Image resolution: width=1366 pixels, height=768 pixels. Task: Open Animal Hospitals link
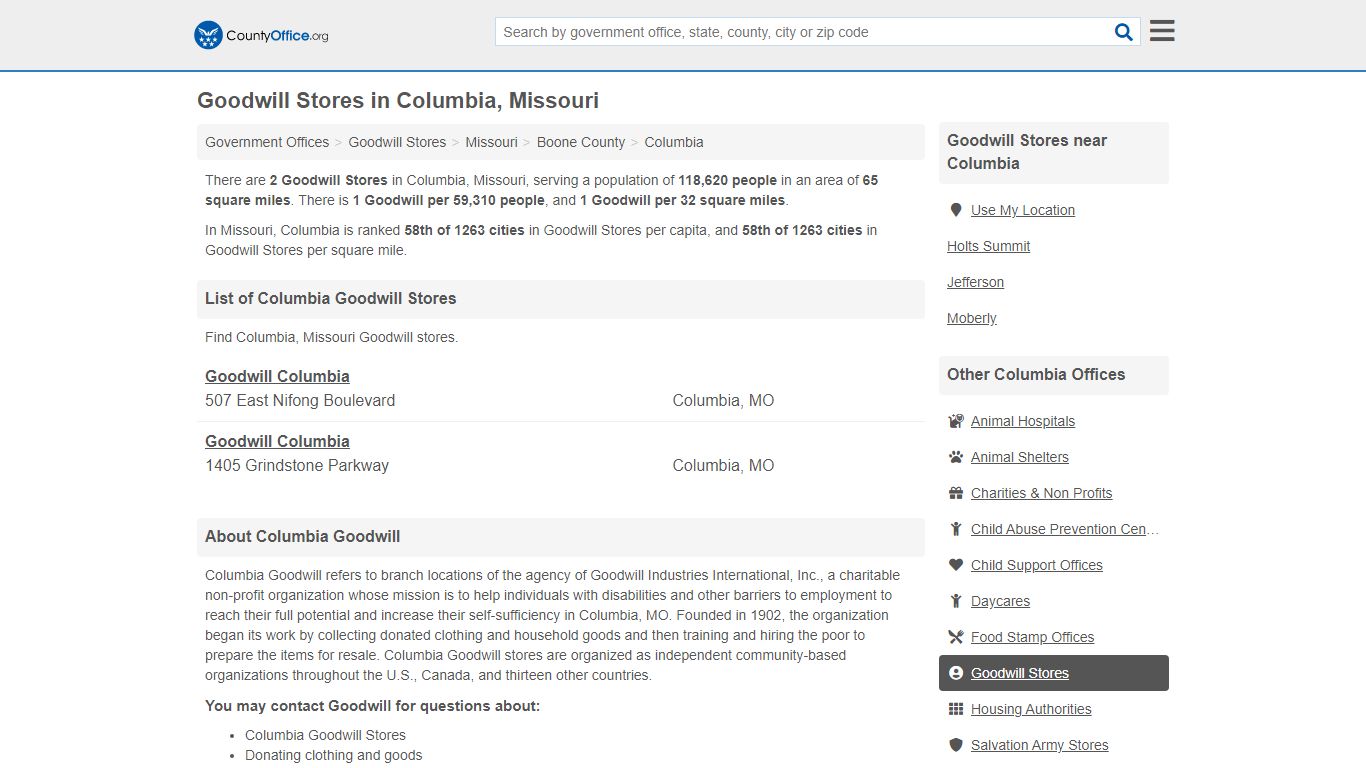[1023, 421]
